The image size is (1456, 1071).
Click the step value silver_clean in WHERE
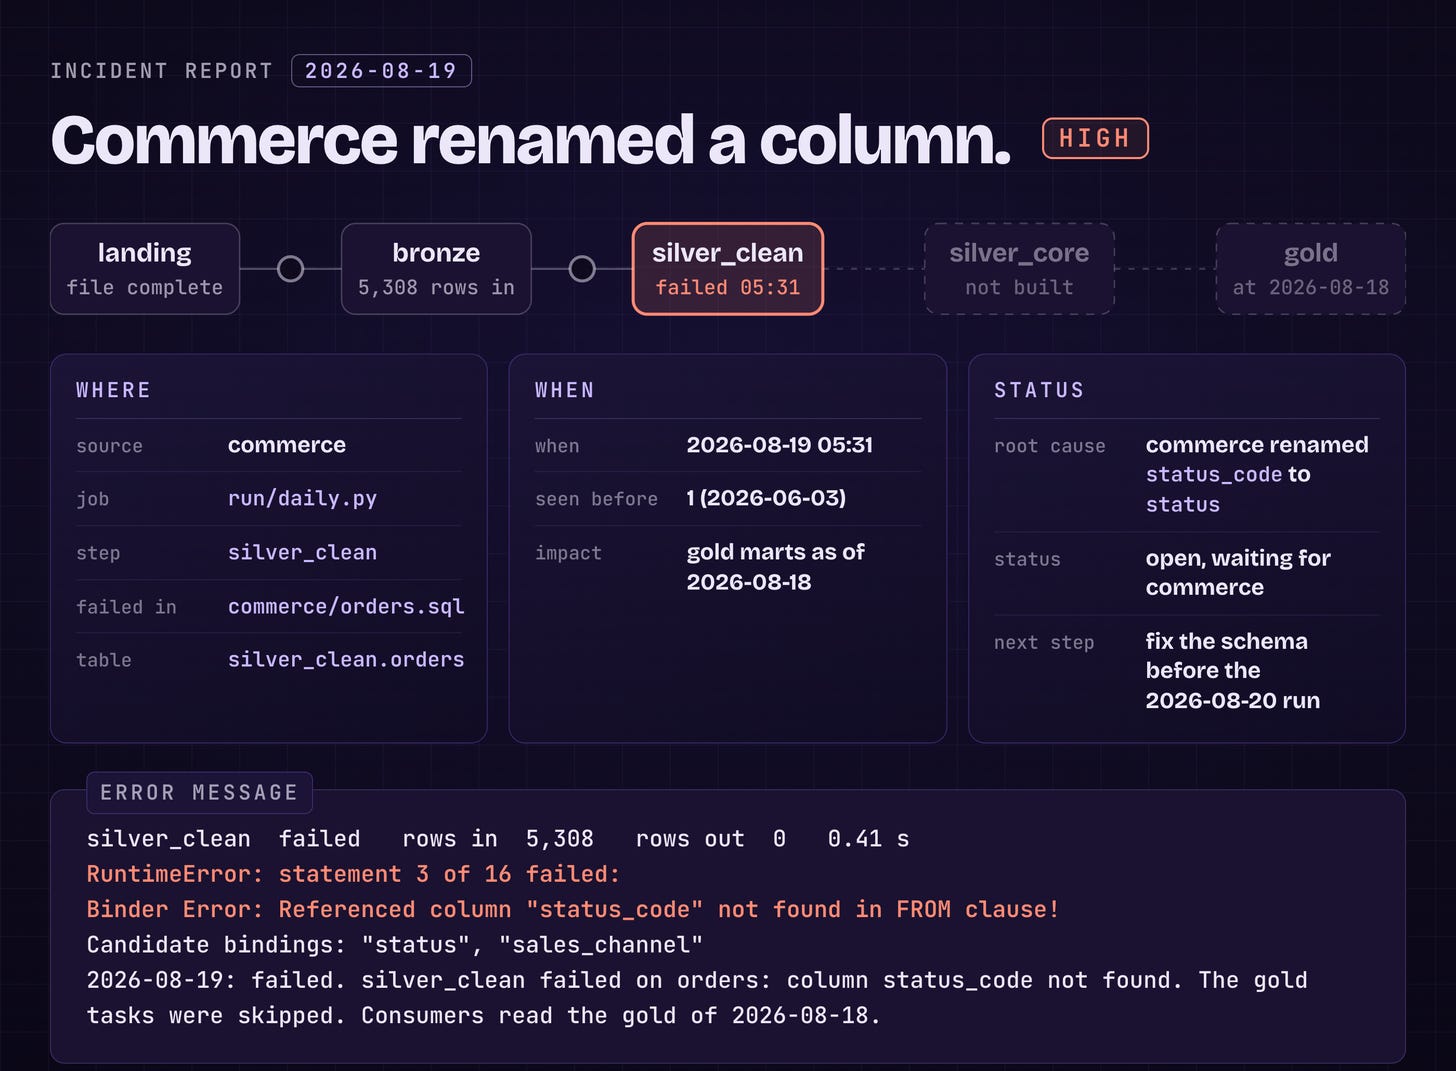click(x=302, y=552)
